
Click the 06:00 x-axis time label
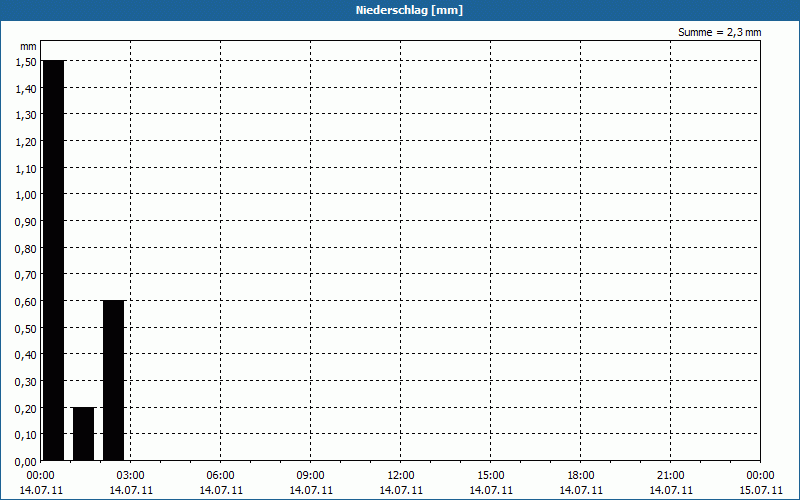[220, 476]
